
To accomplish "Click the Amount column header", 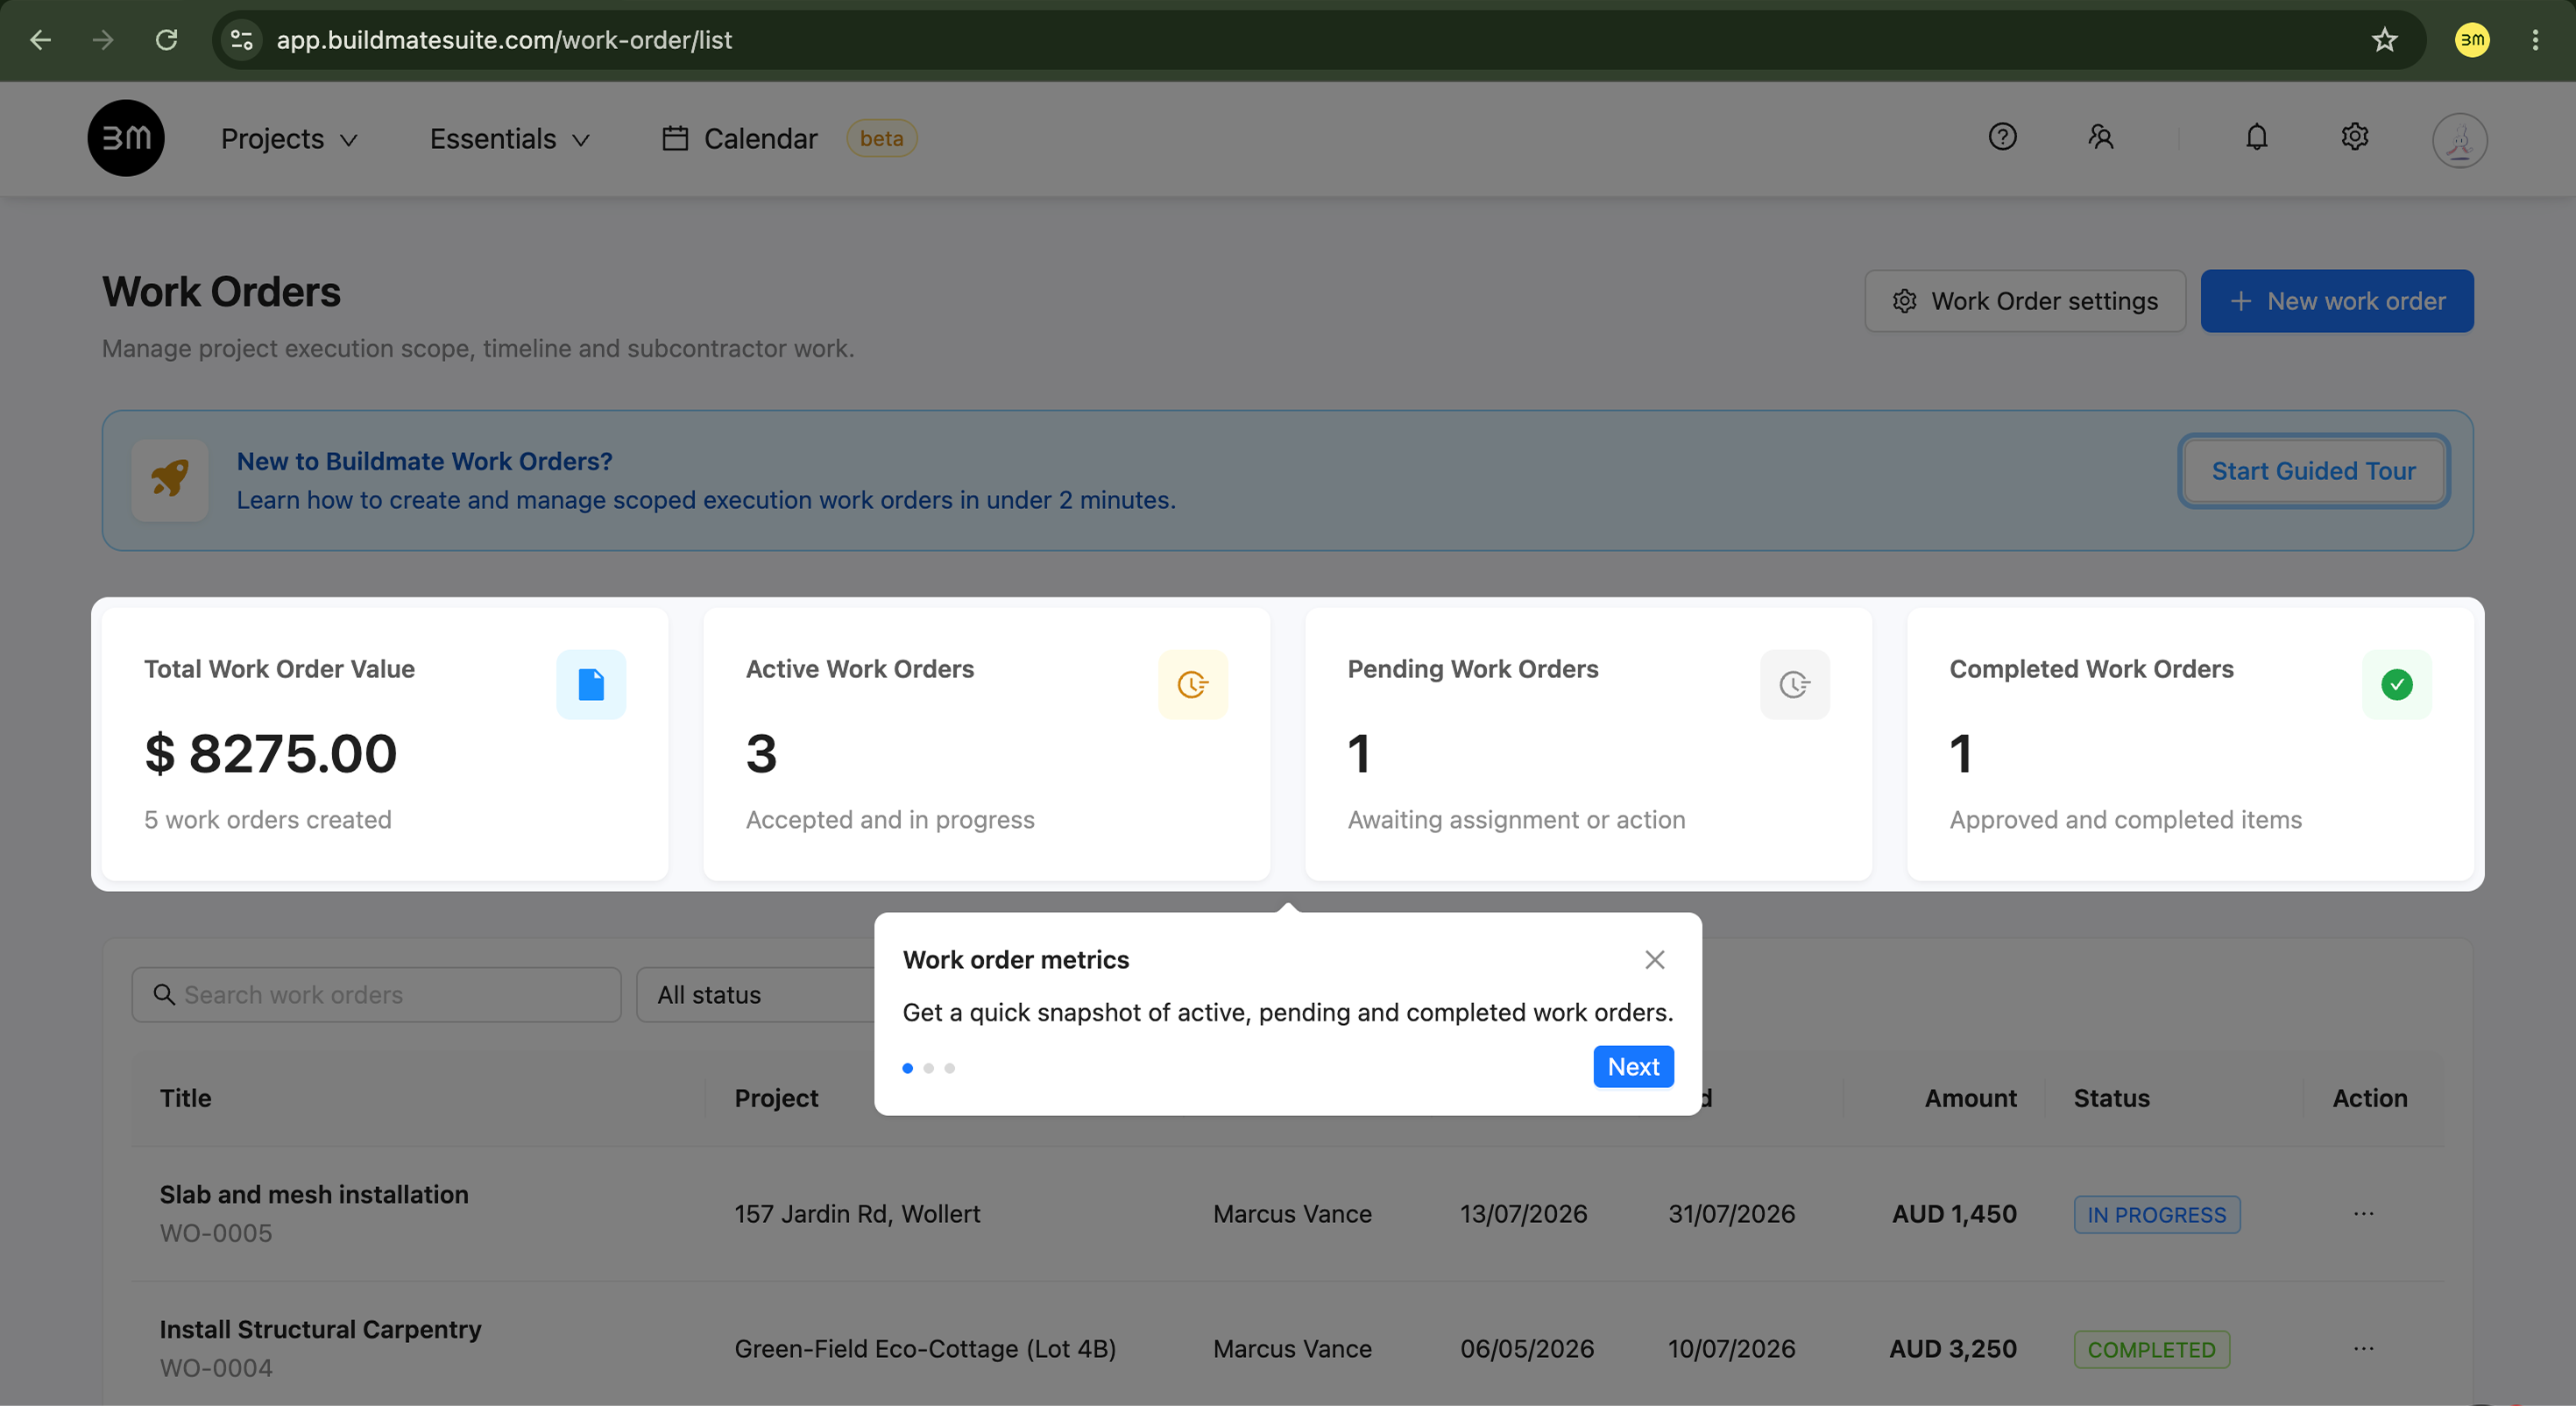I will (x=1970, y=1098).
